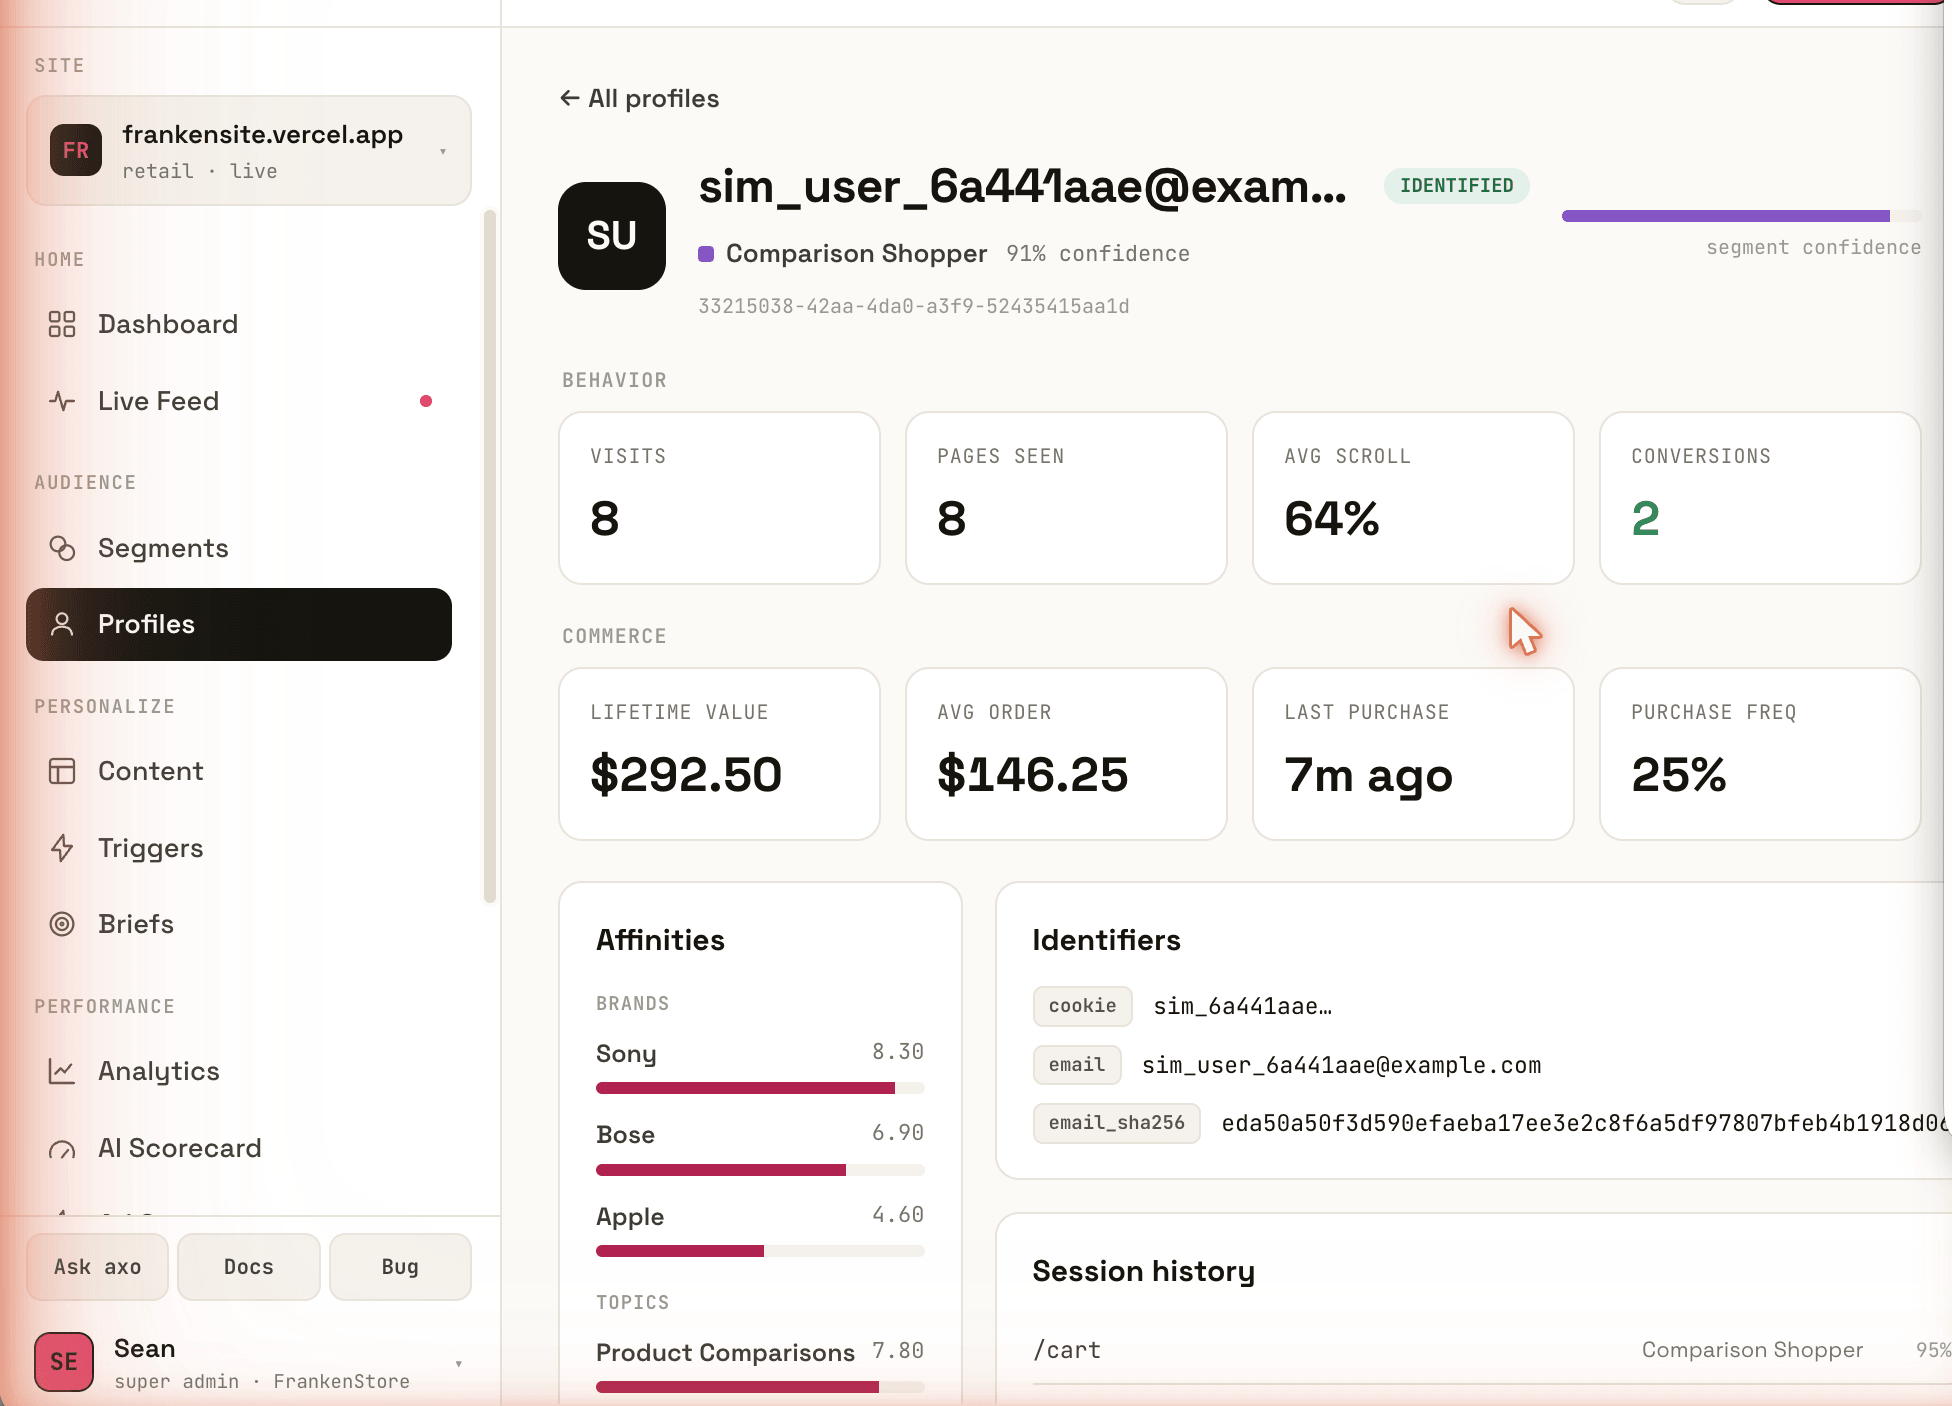The width and height of the screenshot is (1952, 1406).
Task: Open the Content sidebar item
Action: 239,771
